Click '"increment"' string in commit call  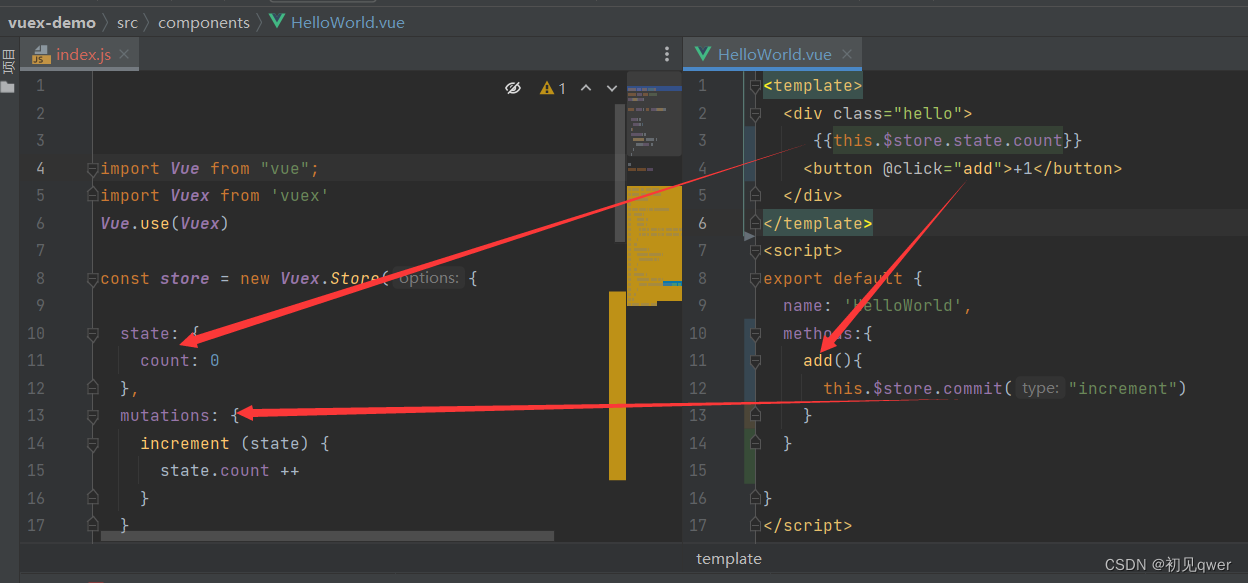1122,388
